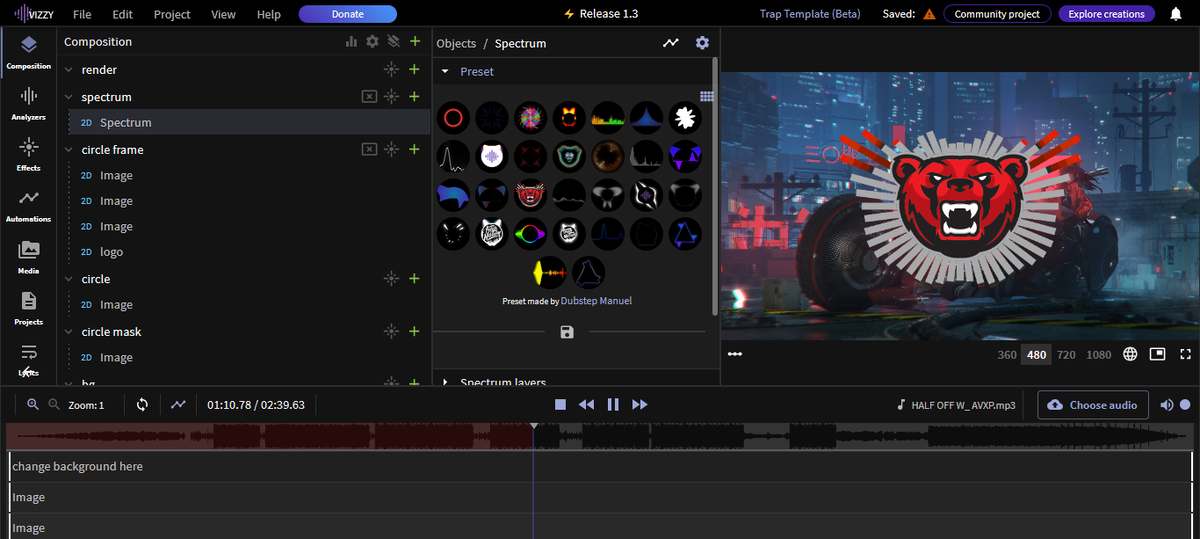
Task: Click playhead marker on audio waveform
Action: (x=534, y=426)
